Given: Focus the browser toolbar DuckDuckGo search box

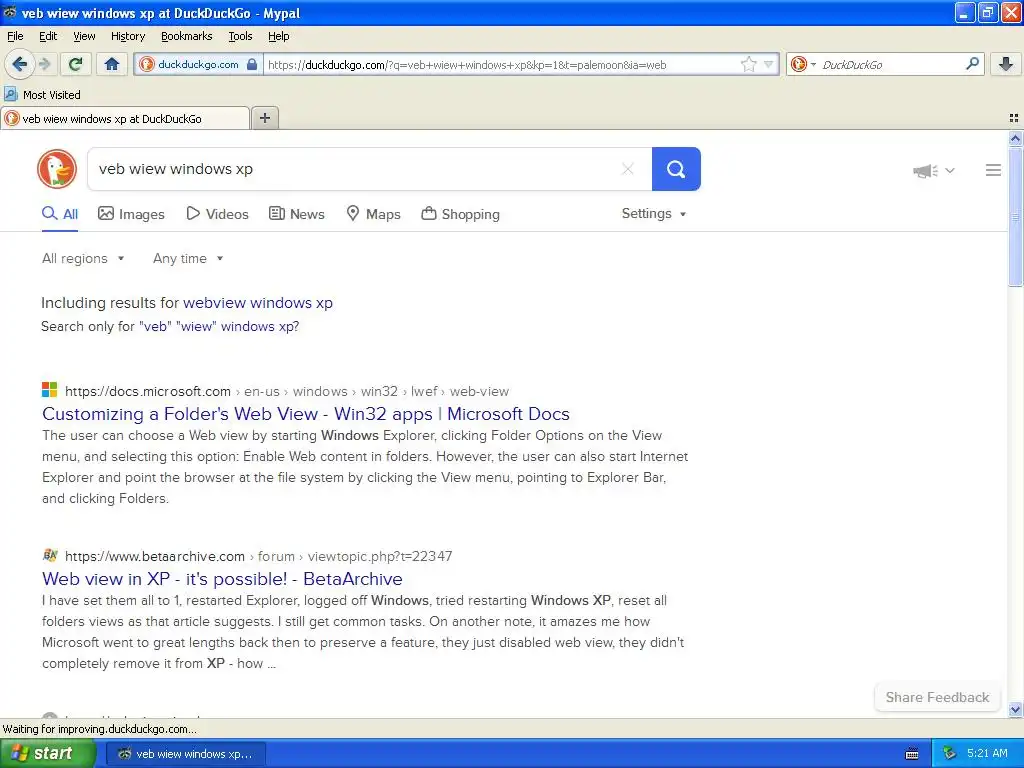Looking at the screenshot, I should [x=888, y=65].
